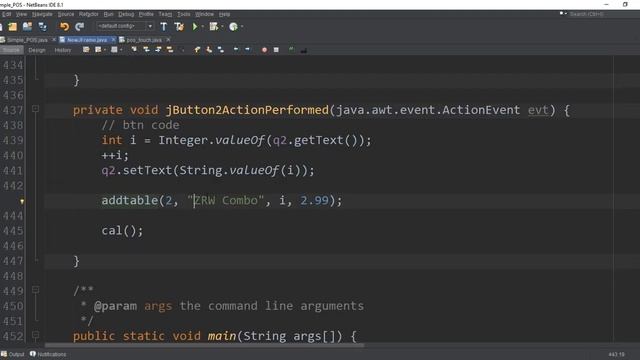Close the Simple_POS.java tab
640x360 pixels.
pyautogui.click(x=54, y=40)
